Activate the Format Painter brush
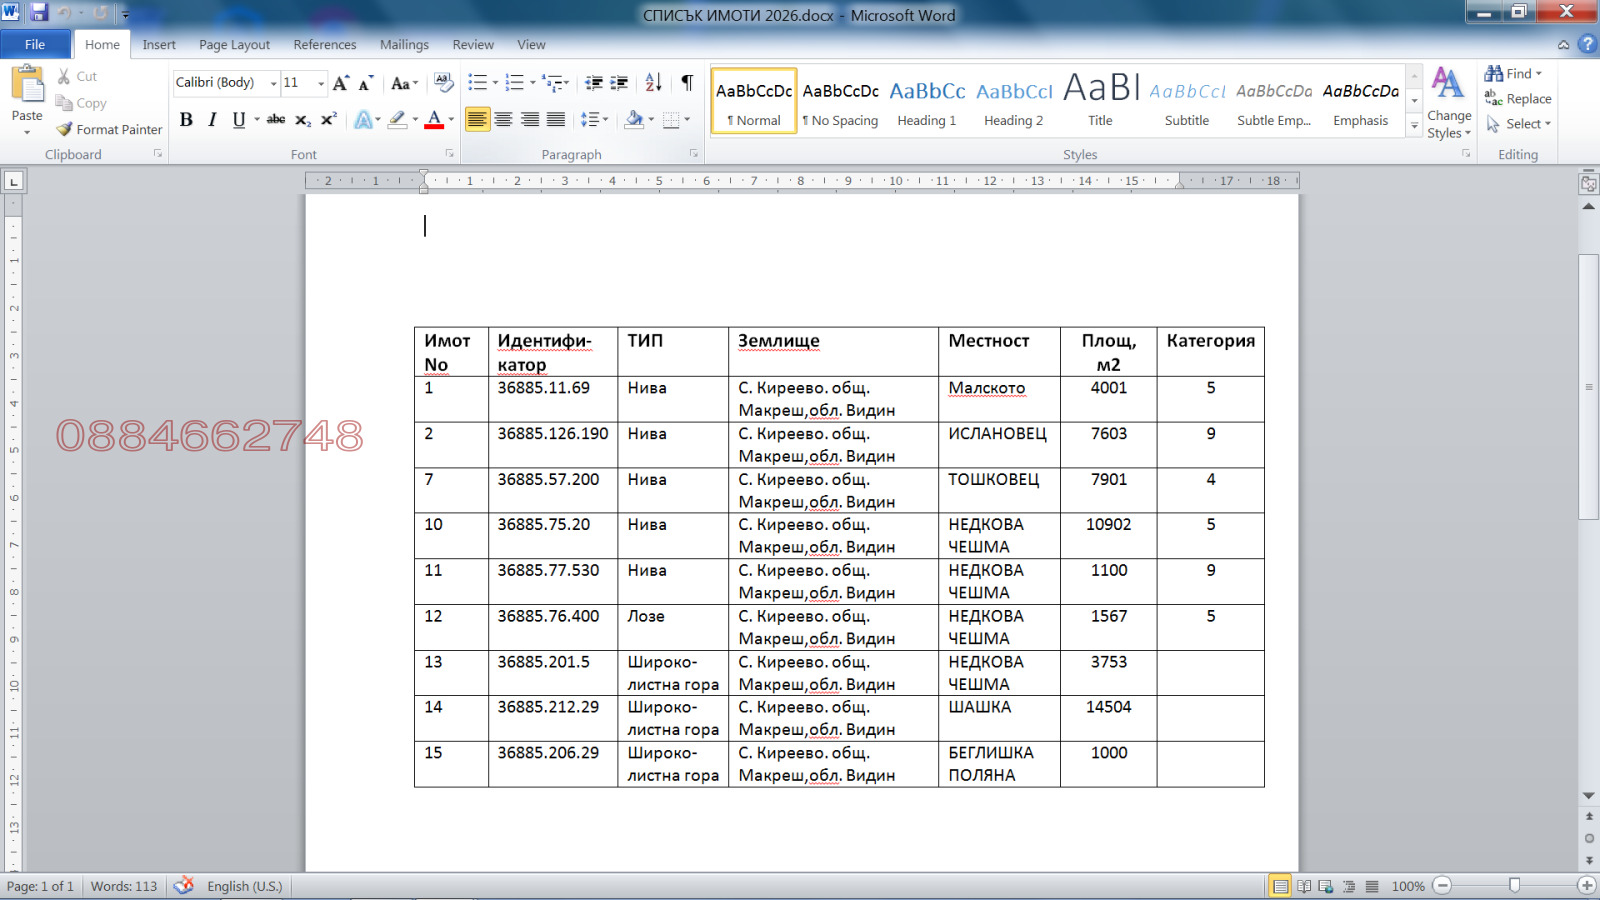This screenshot has width=1600, height=900. pos(65,129)
